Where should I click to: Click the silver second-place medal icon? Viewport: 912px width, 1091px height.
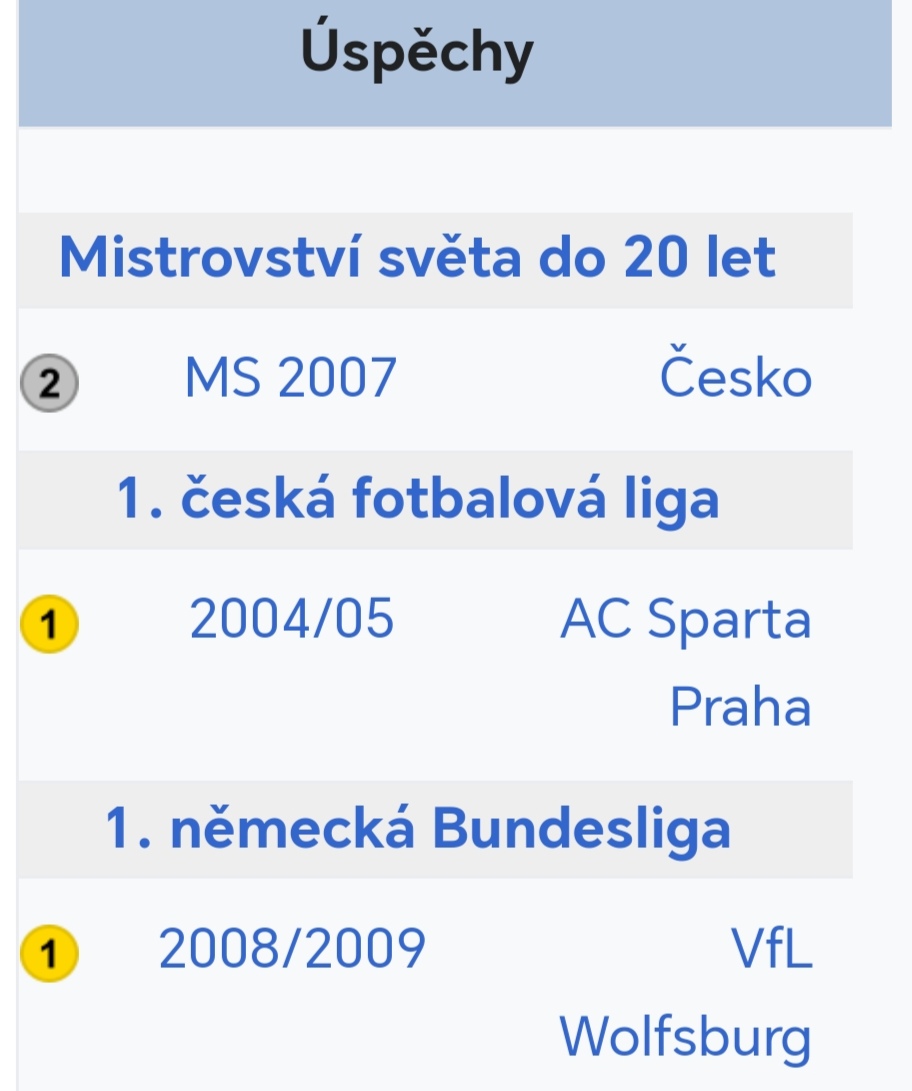49,383
